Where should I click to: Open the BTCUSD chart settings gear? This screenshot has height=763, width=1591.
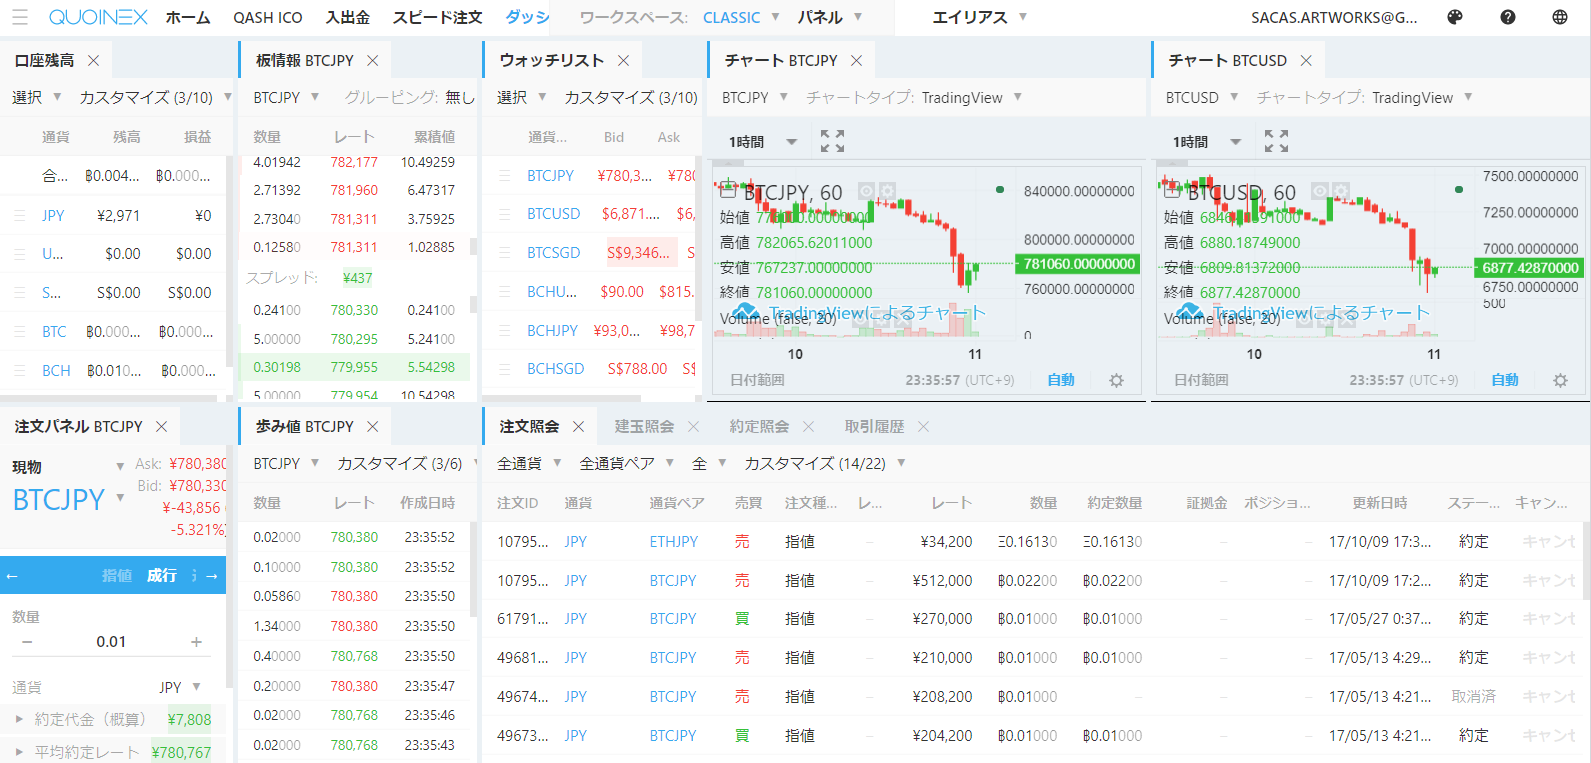tap(1560, 380)
